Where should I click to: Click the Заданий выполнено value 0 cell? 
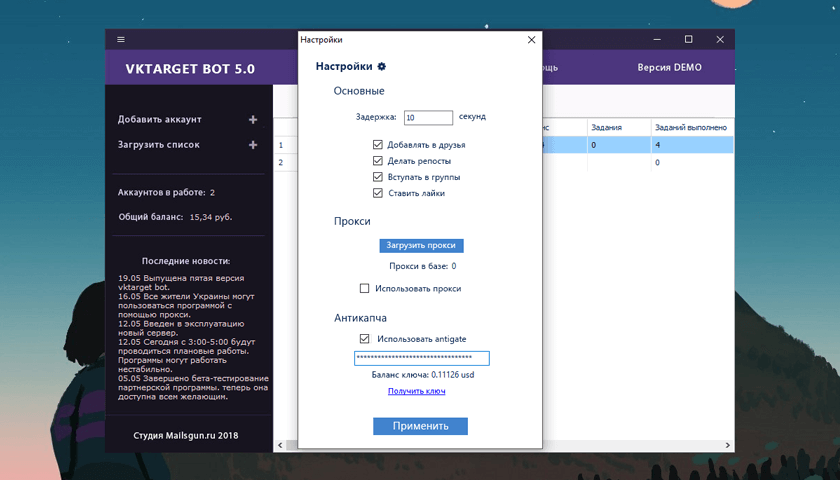[x=692, y=162]
